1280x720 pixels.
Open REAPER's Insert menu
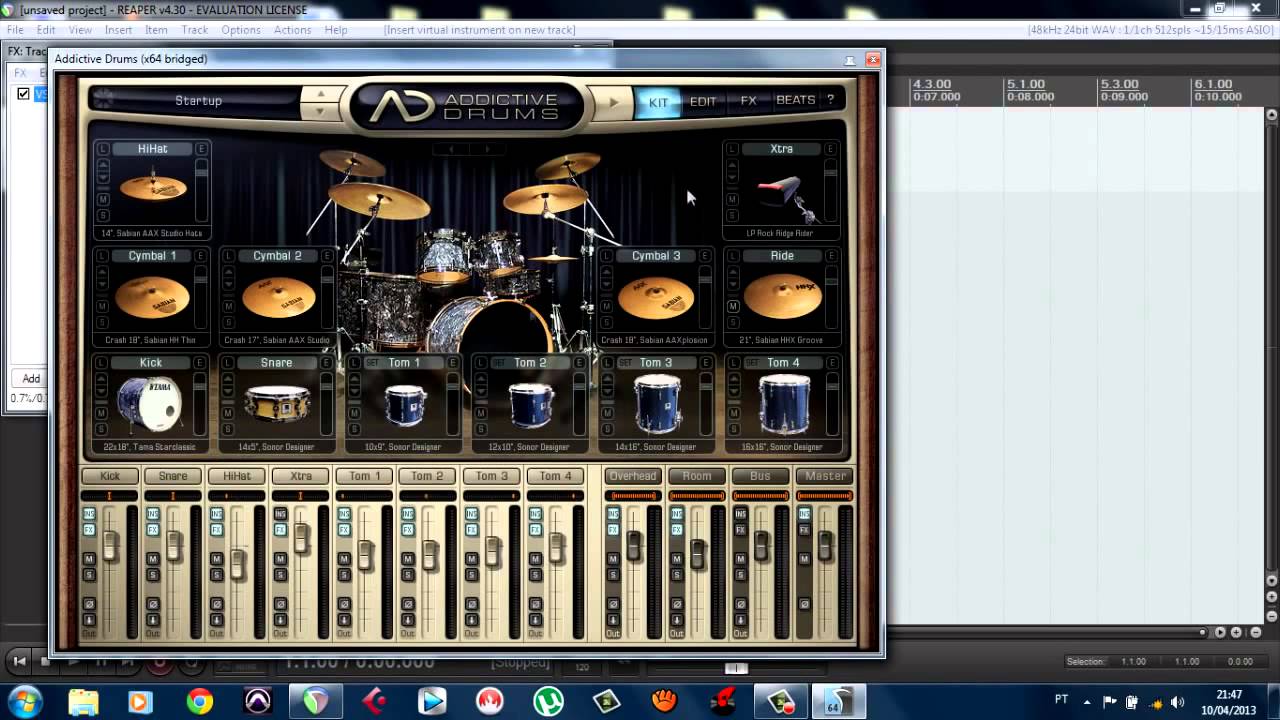click(118, 30)
